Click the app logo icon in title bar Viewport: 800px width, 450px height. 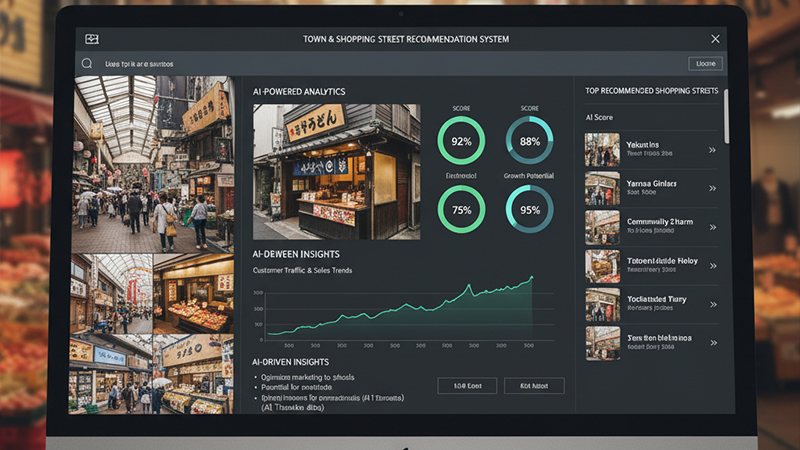click(x=92, y=38)
